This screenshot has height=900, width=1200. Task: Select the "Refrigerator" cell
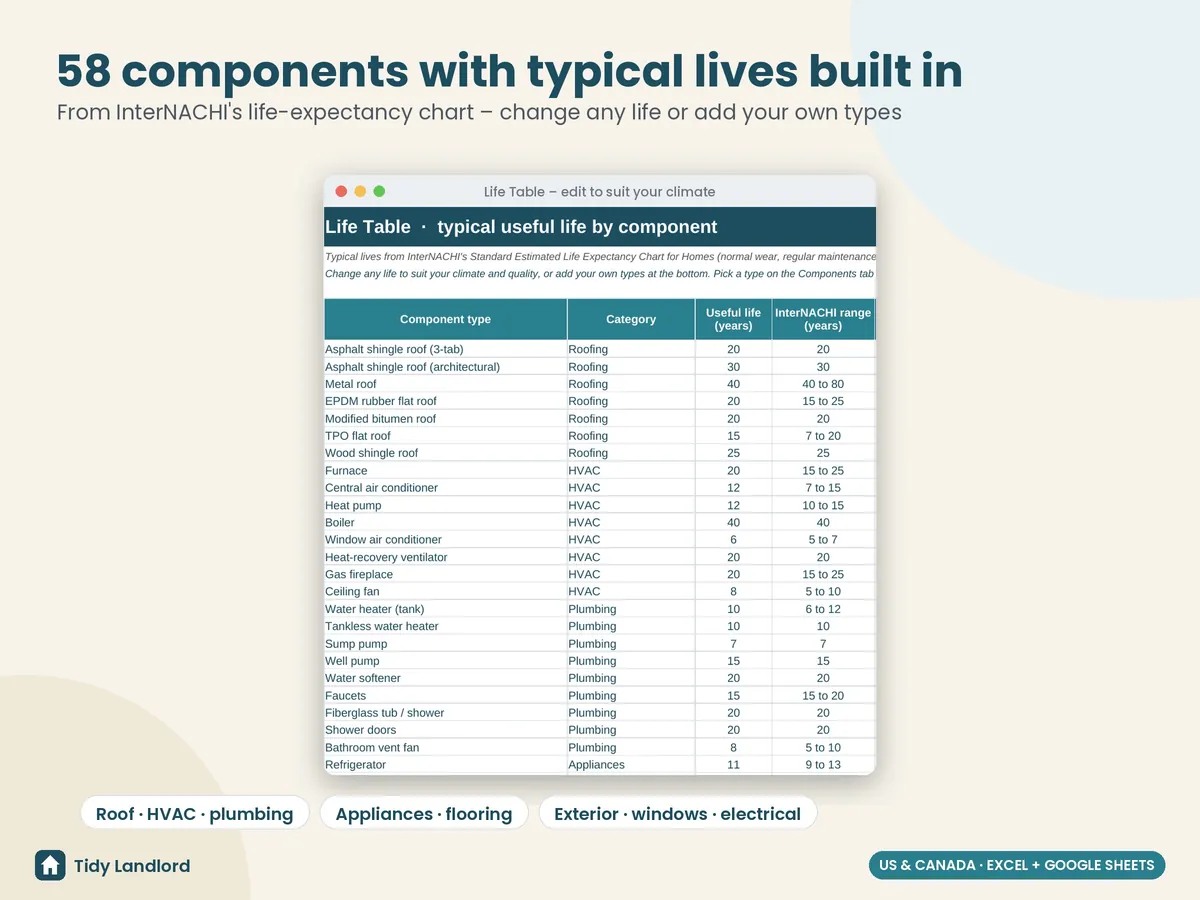coord(446,765)
